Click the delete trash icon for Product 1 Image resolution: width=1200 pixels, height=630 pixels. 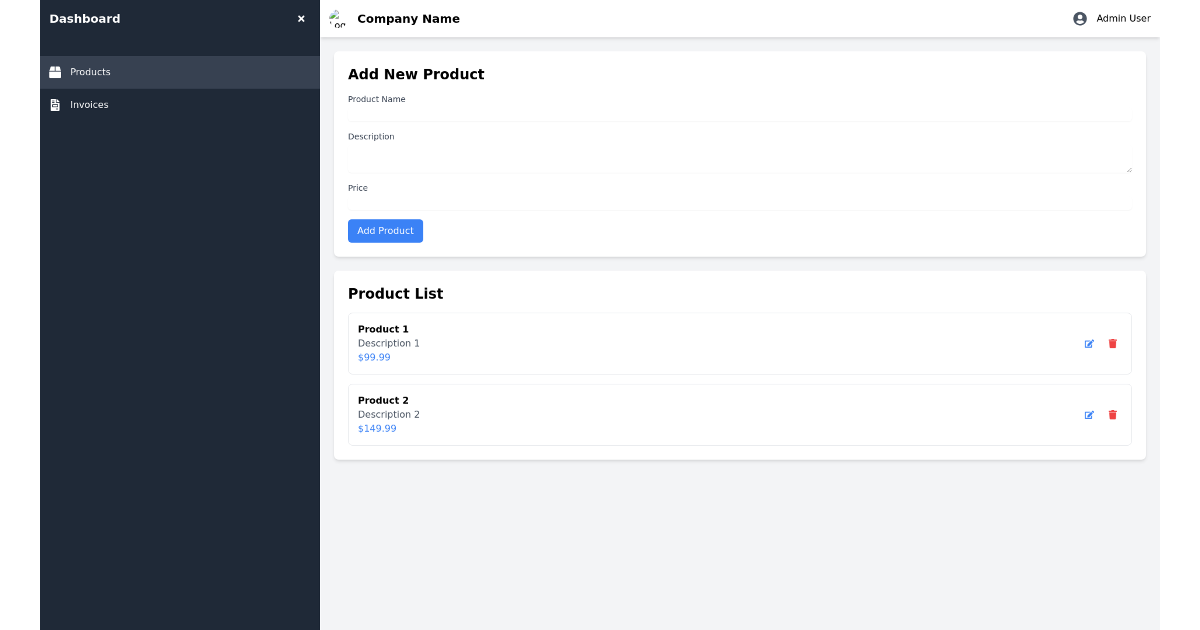[x=1112, y=344]
